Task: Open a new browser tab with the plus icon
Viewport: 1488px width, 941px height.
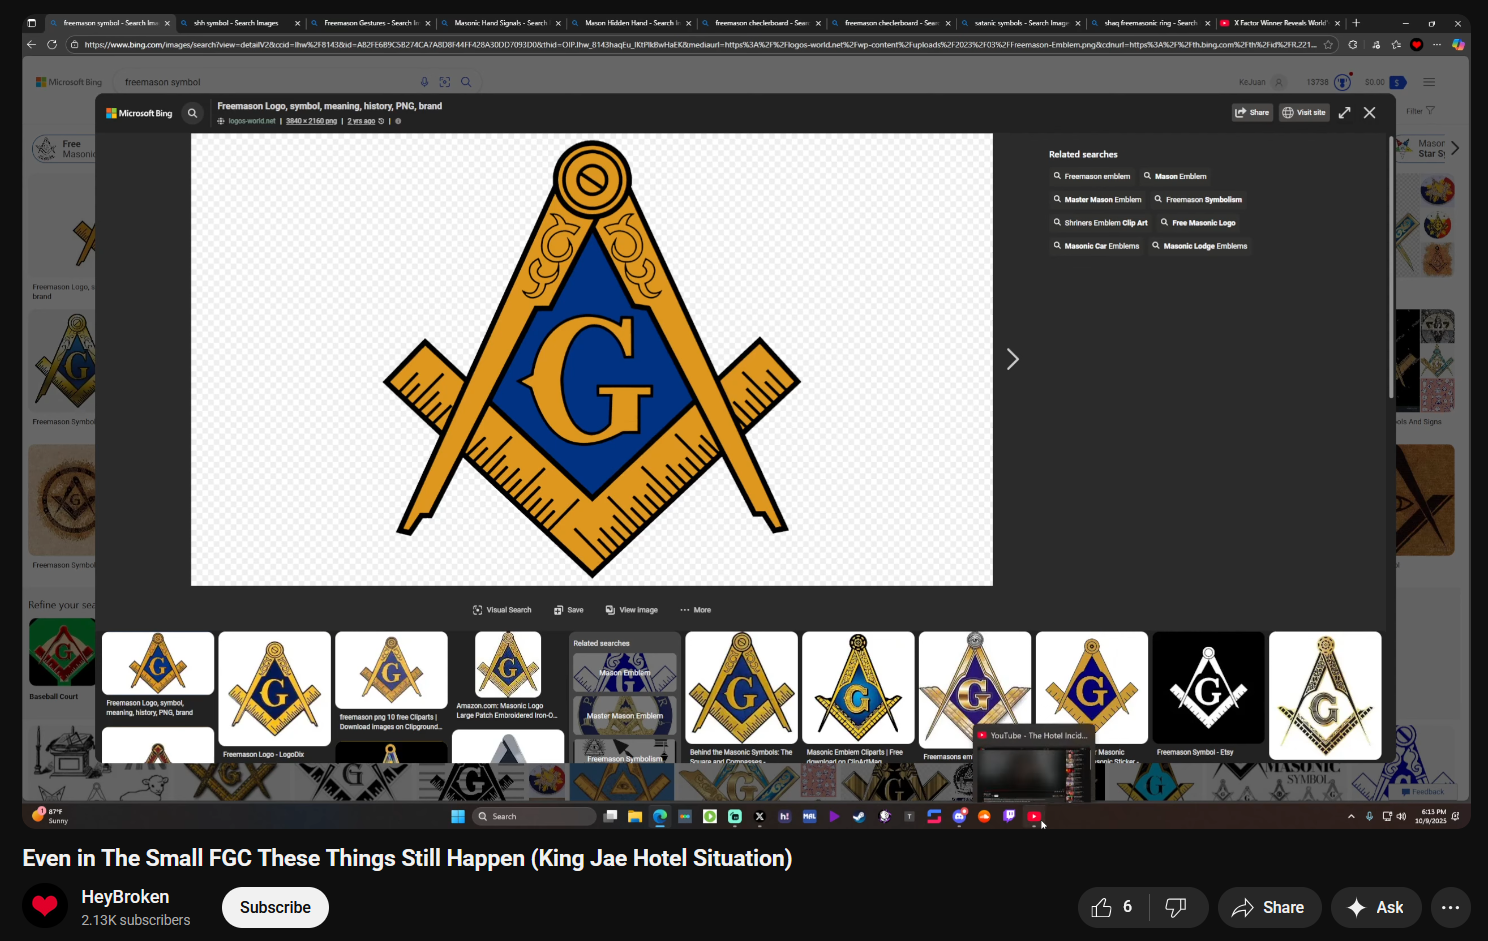Action: (x=1356, y=23)
